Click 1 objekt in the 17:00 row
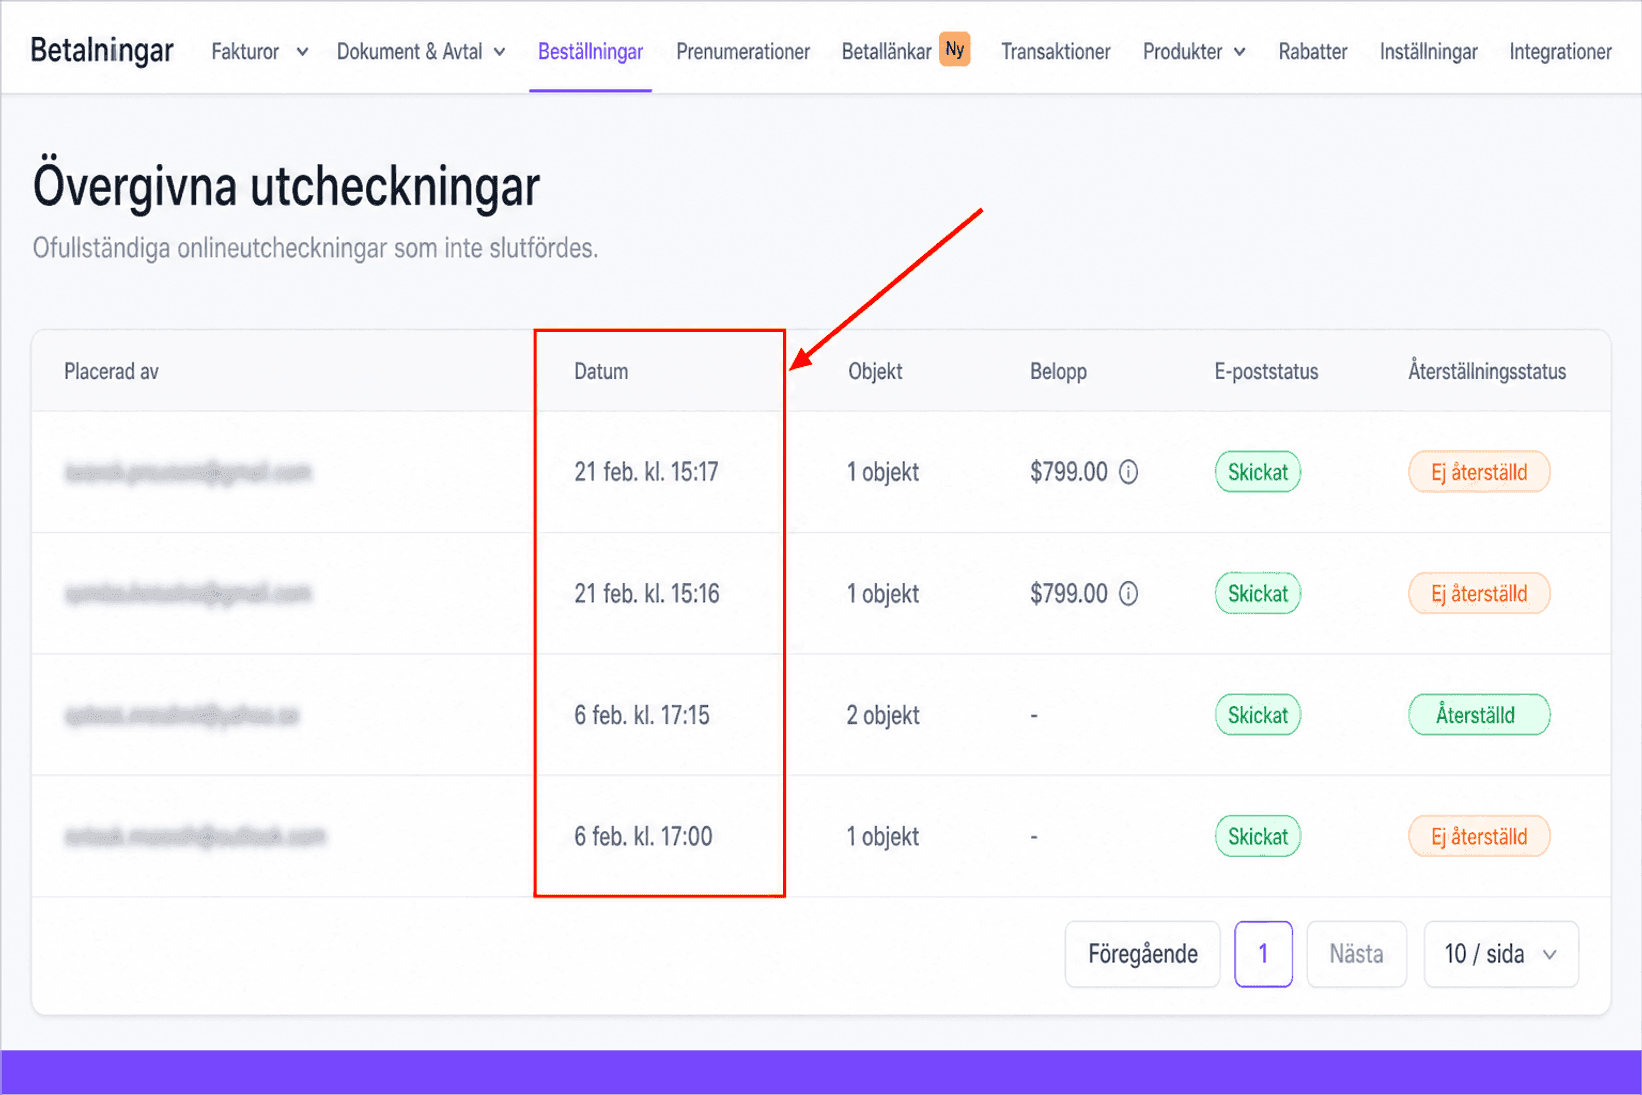 (883, 837)
